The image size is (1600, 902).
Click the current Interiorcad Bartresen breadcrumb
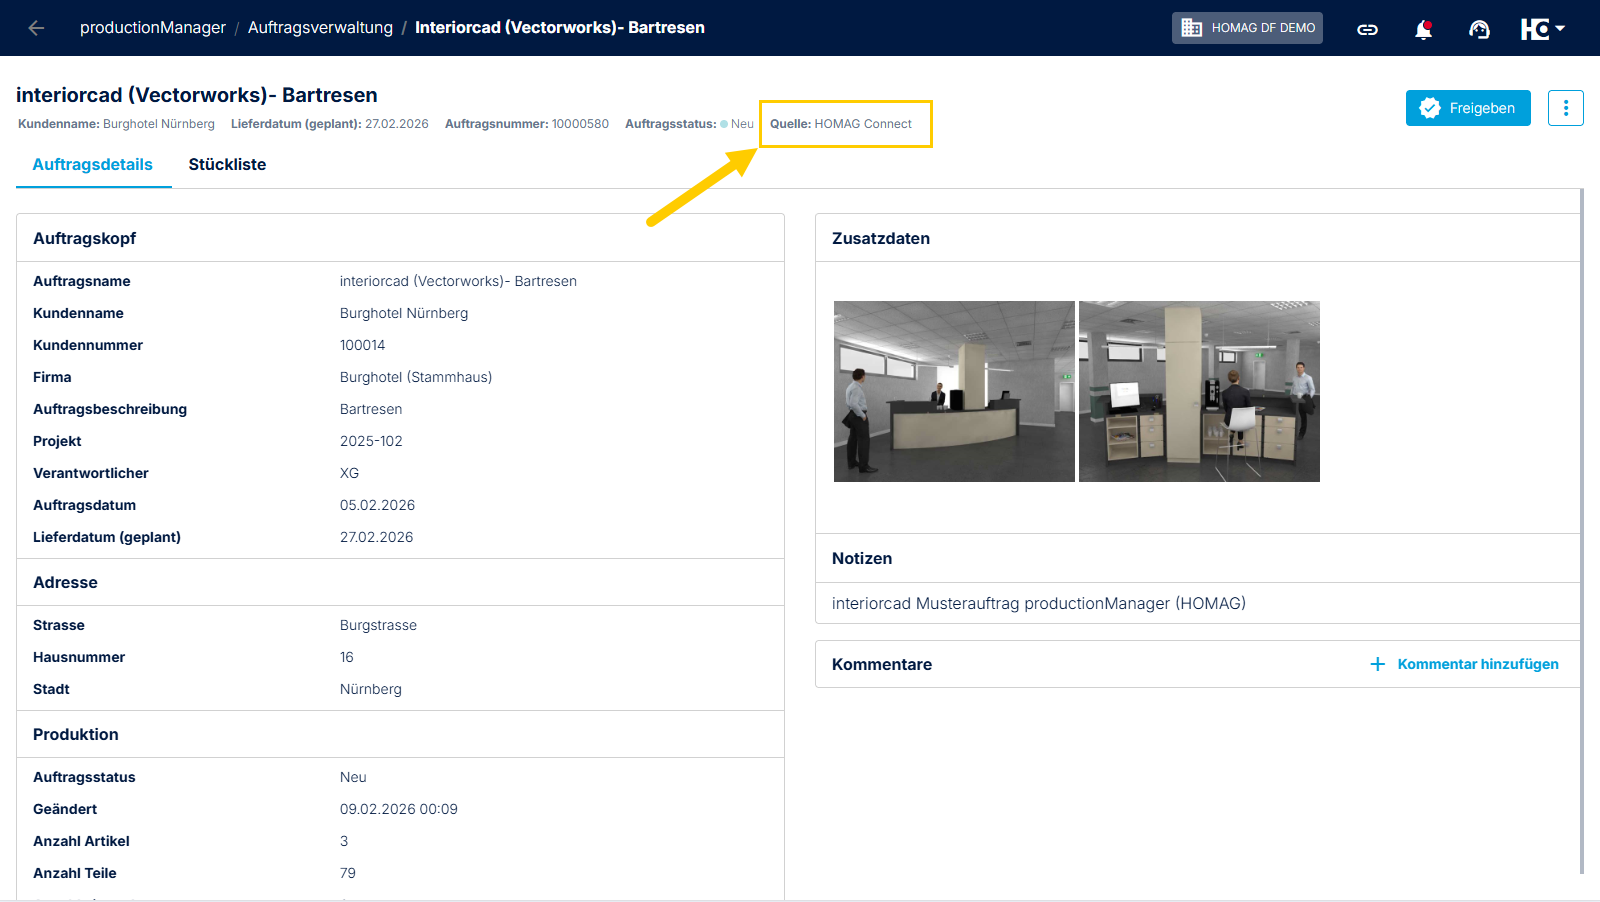point(559,28)
